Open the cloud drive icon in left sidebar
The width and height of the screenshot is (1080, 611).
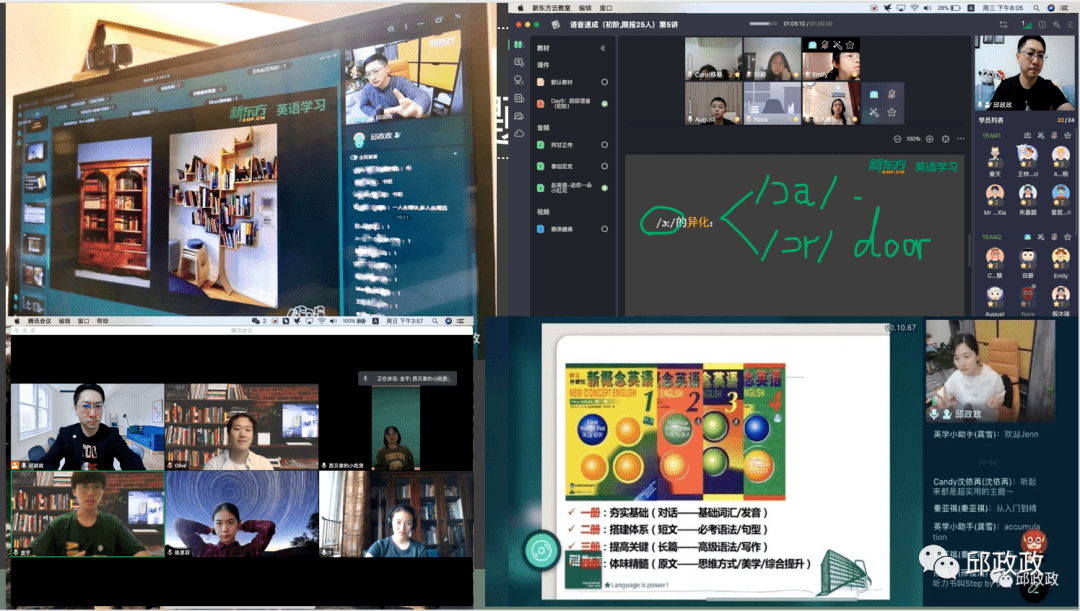519,132
